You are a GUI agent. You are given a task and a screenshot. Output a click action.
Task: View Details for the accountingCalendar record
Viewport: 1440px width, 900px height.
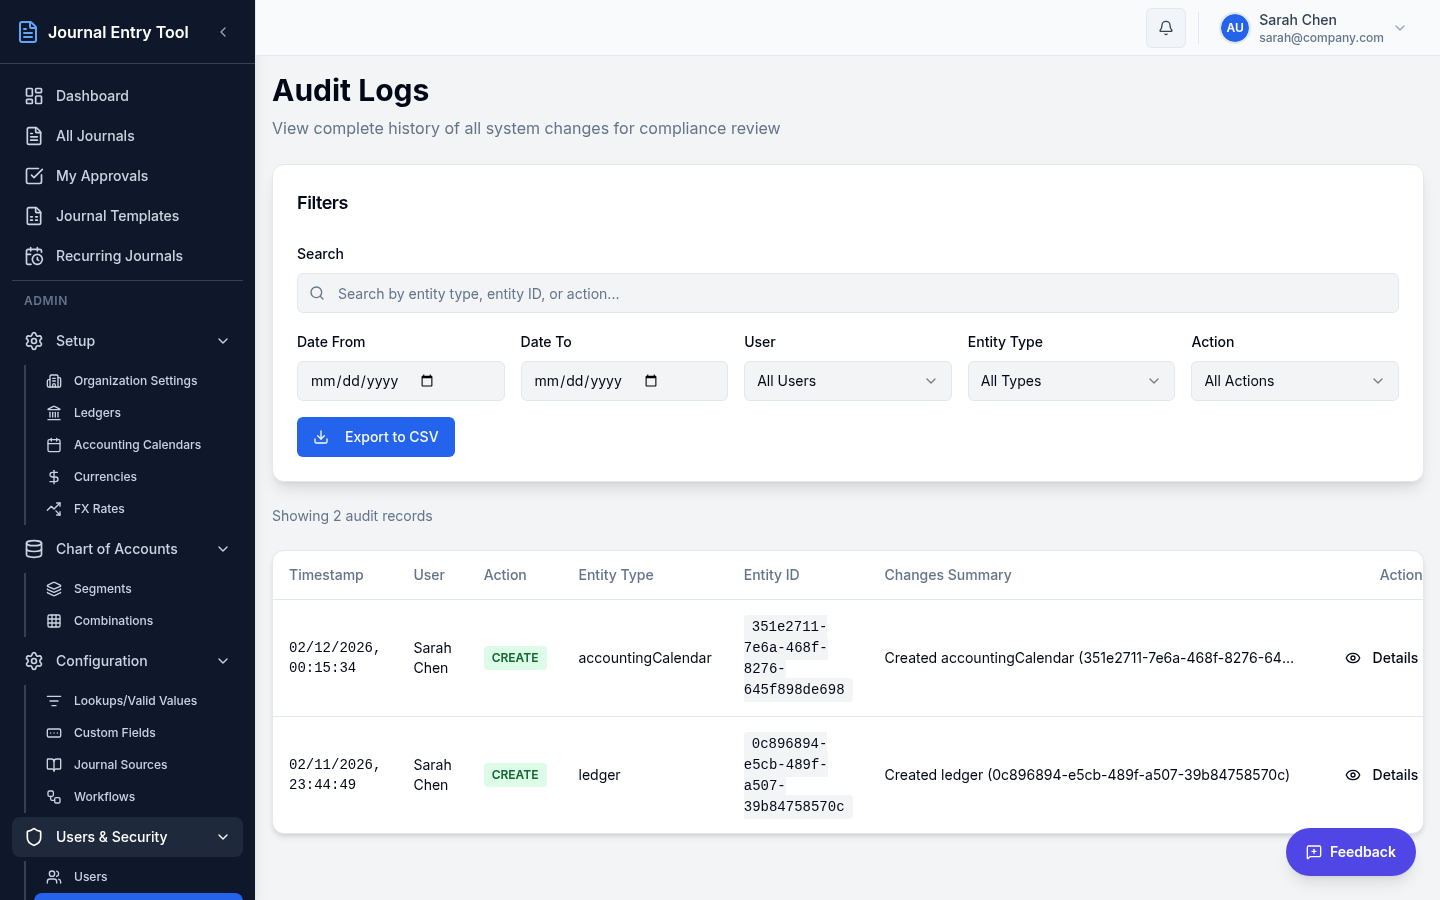click(1381, 658)
